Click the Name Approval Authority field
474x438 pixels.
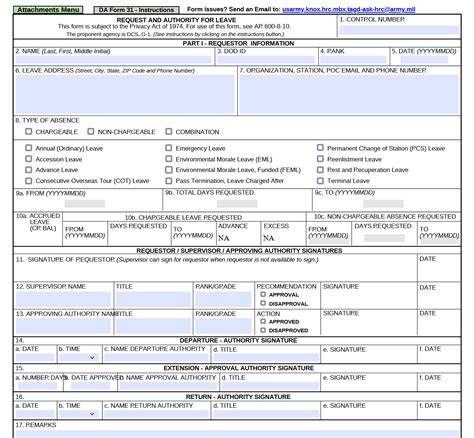click(168, 386)
